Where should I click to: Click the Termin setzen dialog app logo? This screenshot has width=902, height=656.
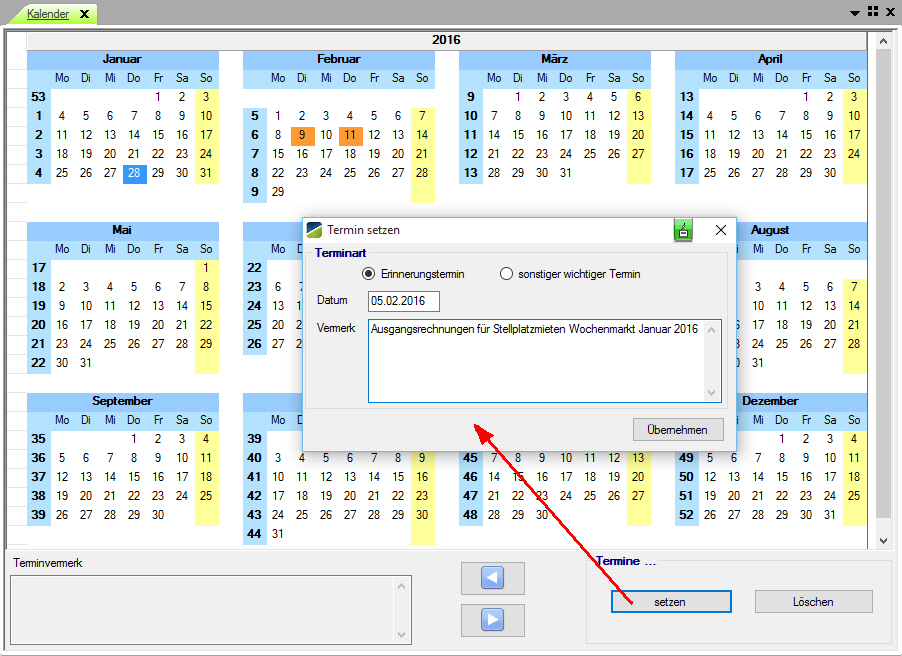[x=315, y=230]
